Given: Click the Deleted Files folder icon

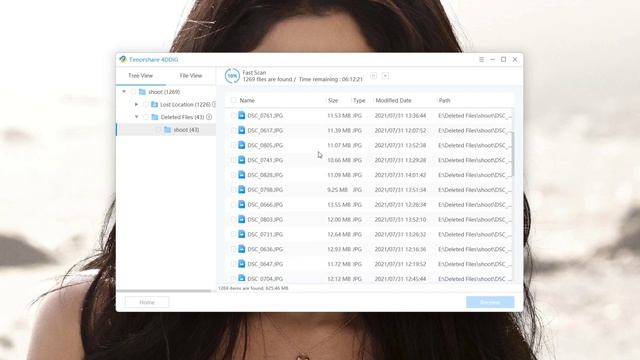Looking at the screenshot, I should [x=155, y=117].
